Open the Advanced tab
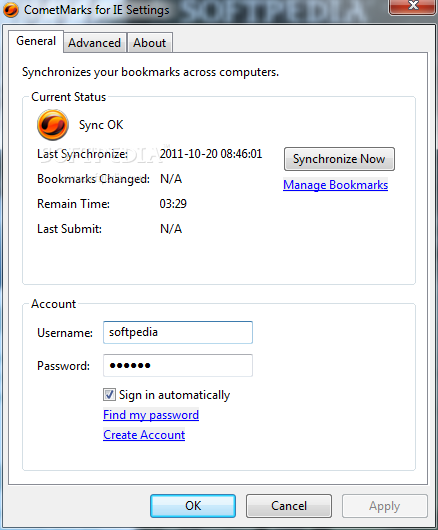The image size is (438, 530). point(95,43)
